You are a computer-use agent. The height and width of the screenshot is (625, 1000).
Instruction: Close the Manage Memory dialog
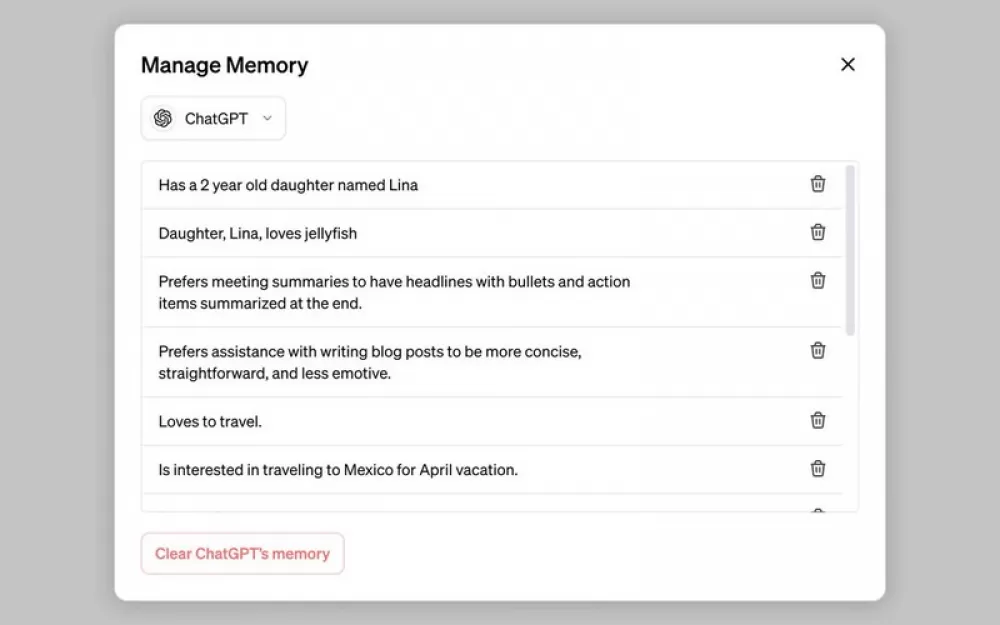pos(848,64)
